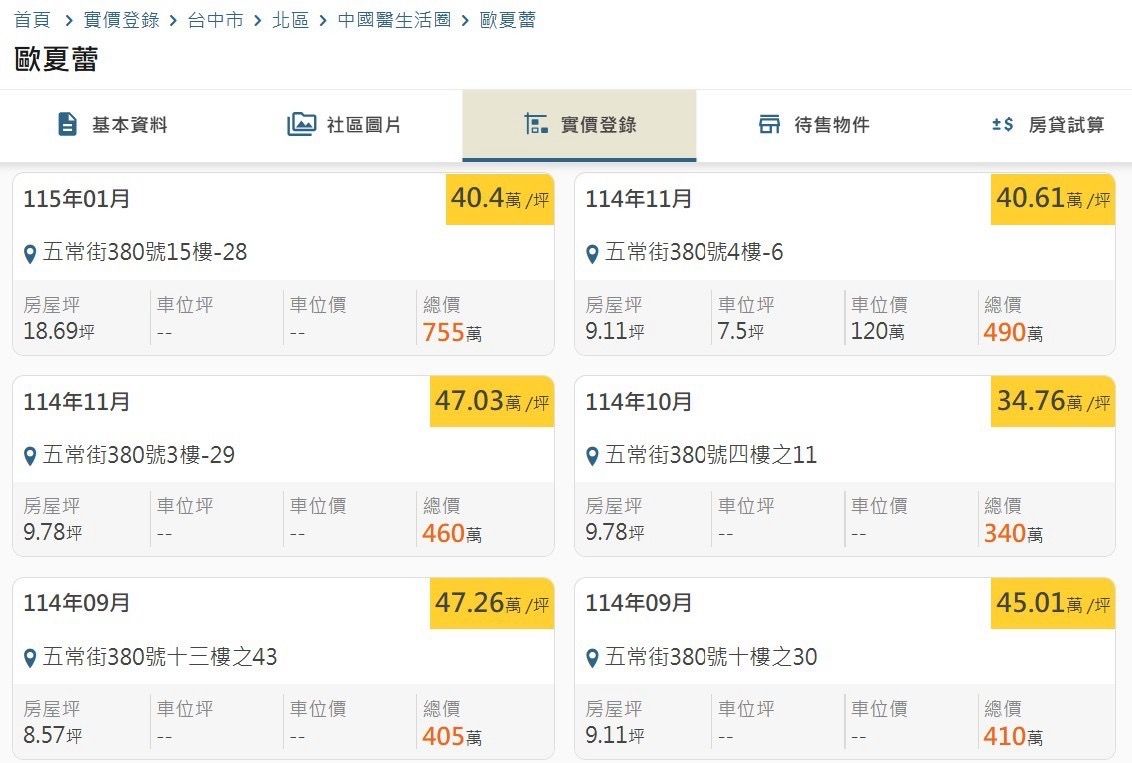This screenshot has width=1132, height=763.
Task: Click the storefront icon beside 待售物件
Action: [x=769, y=125]
